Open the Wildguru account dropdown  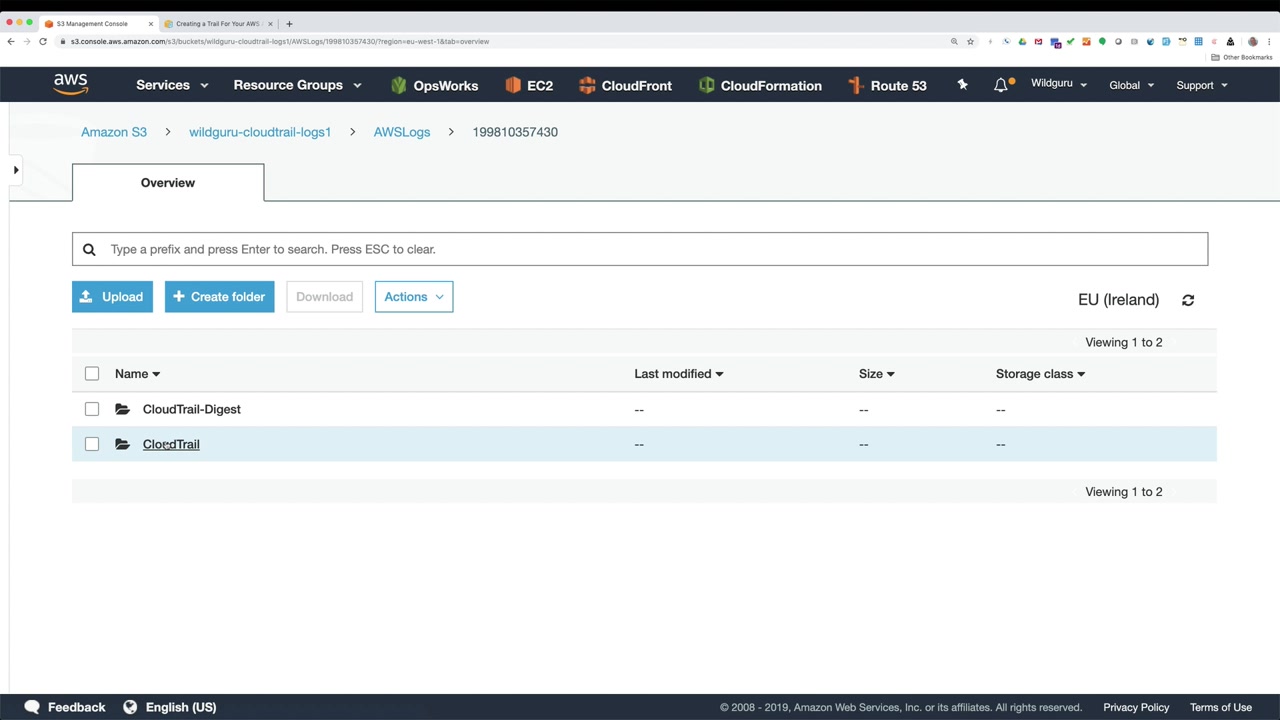1059,84
